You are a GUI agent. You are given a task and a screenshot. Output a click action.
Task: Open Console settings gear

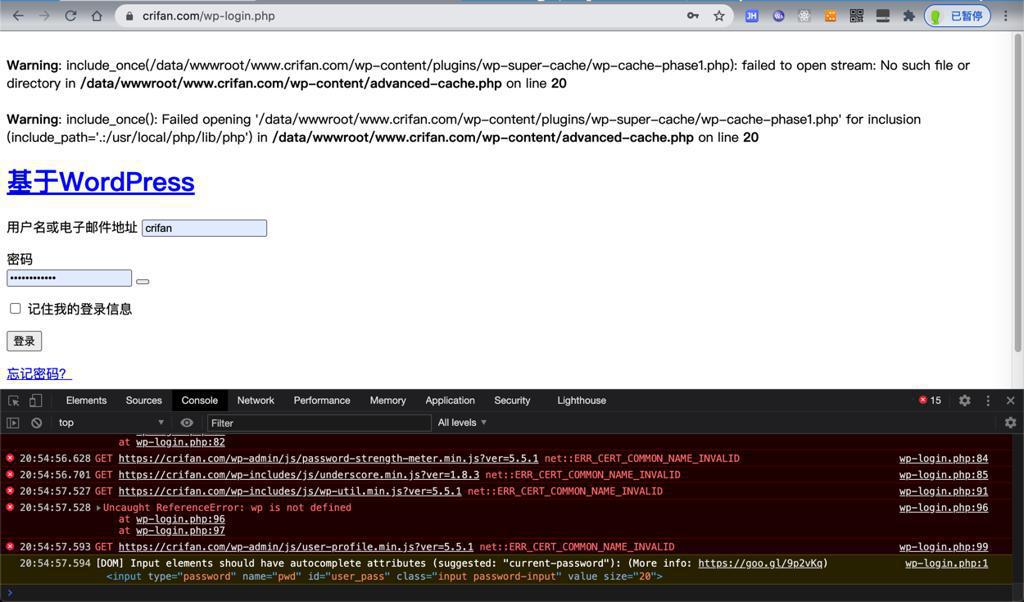point(1010,422)
